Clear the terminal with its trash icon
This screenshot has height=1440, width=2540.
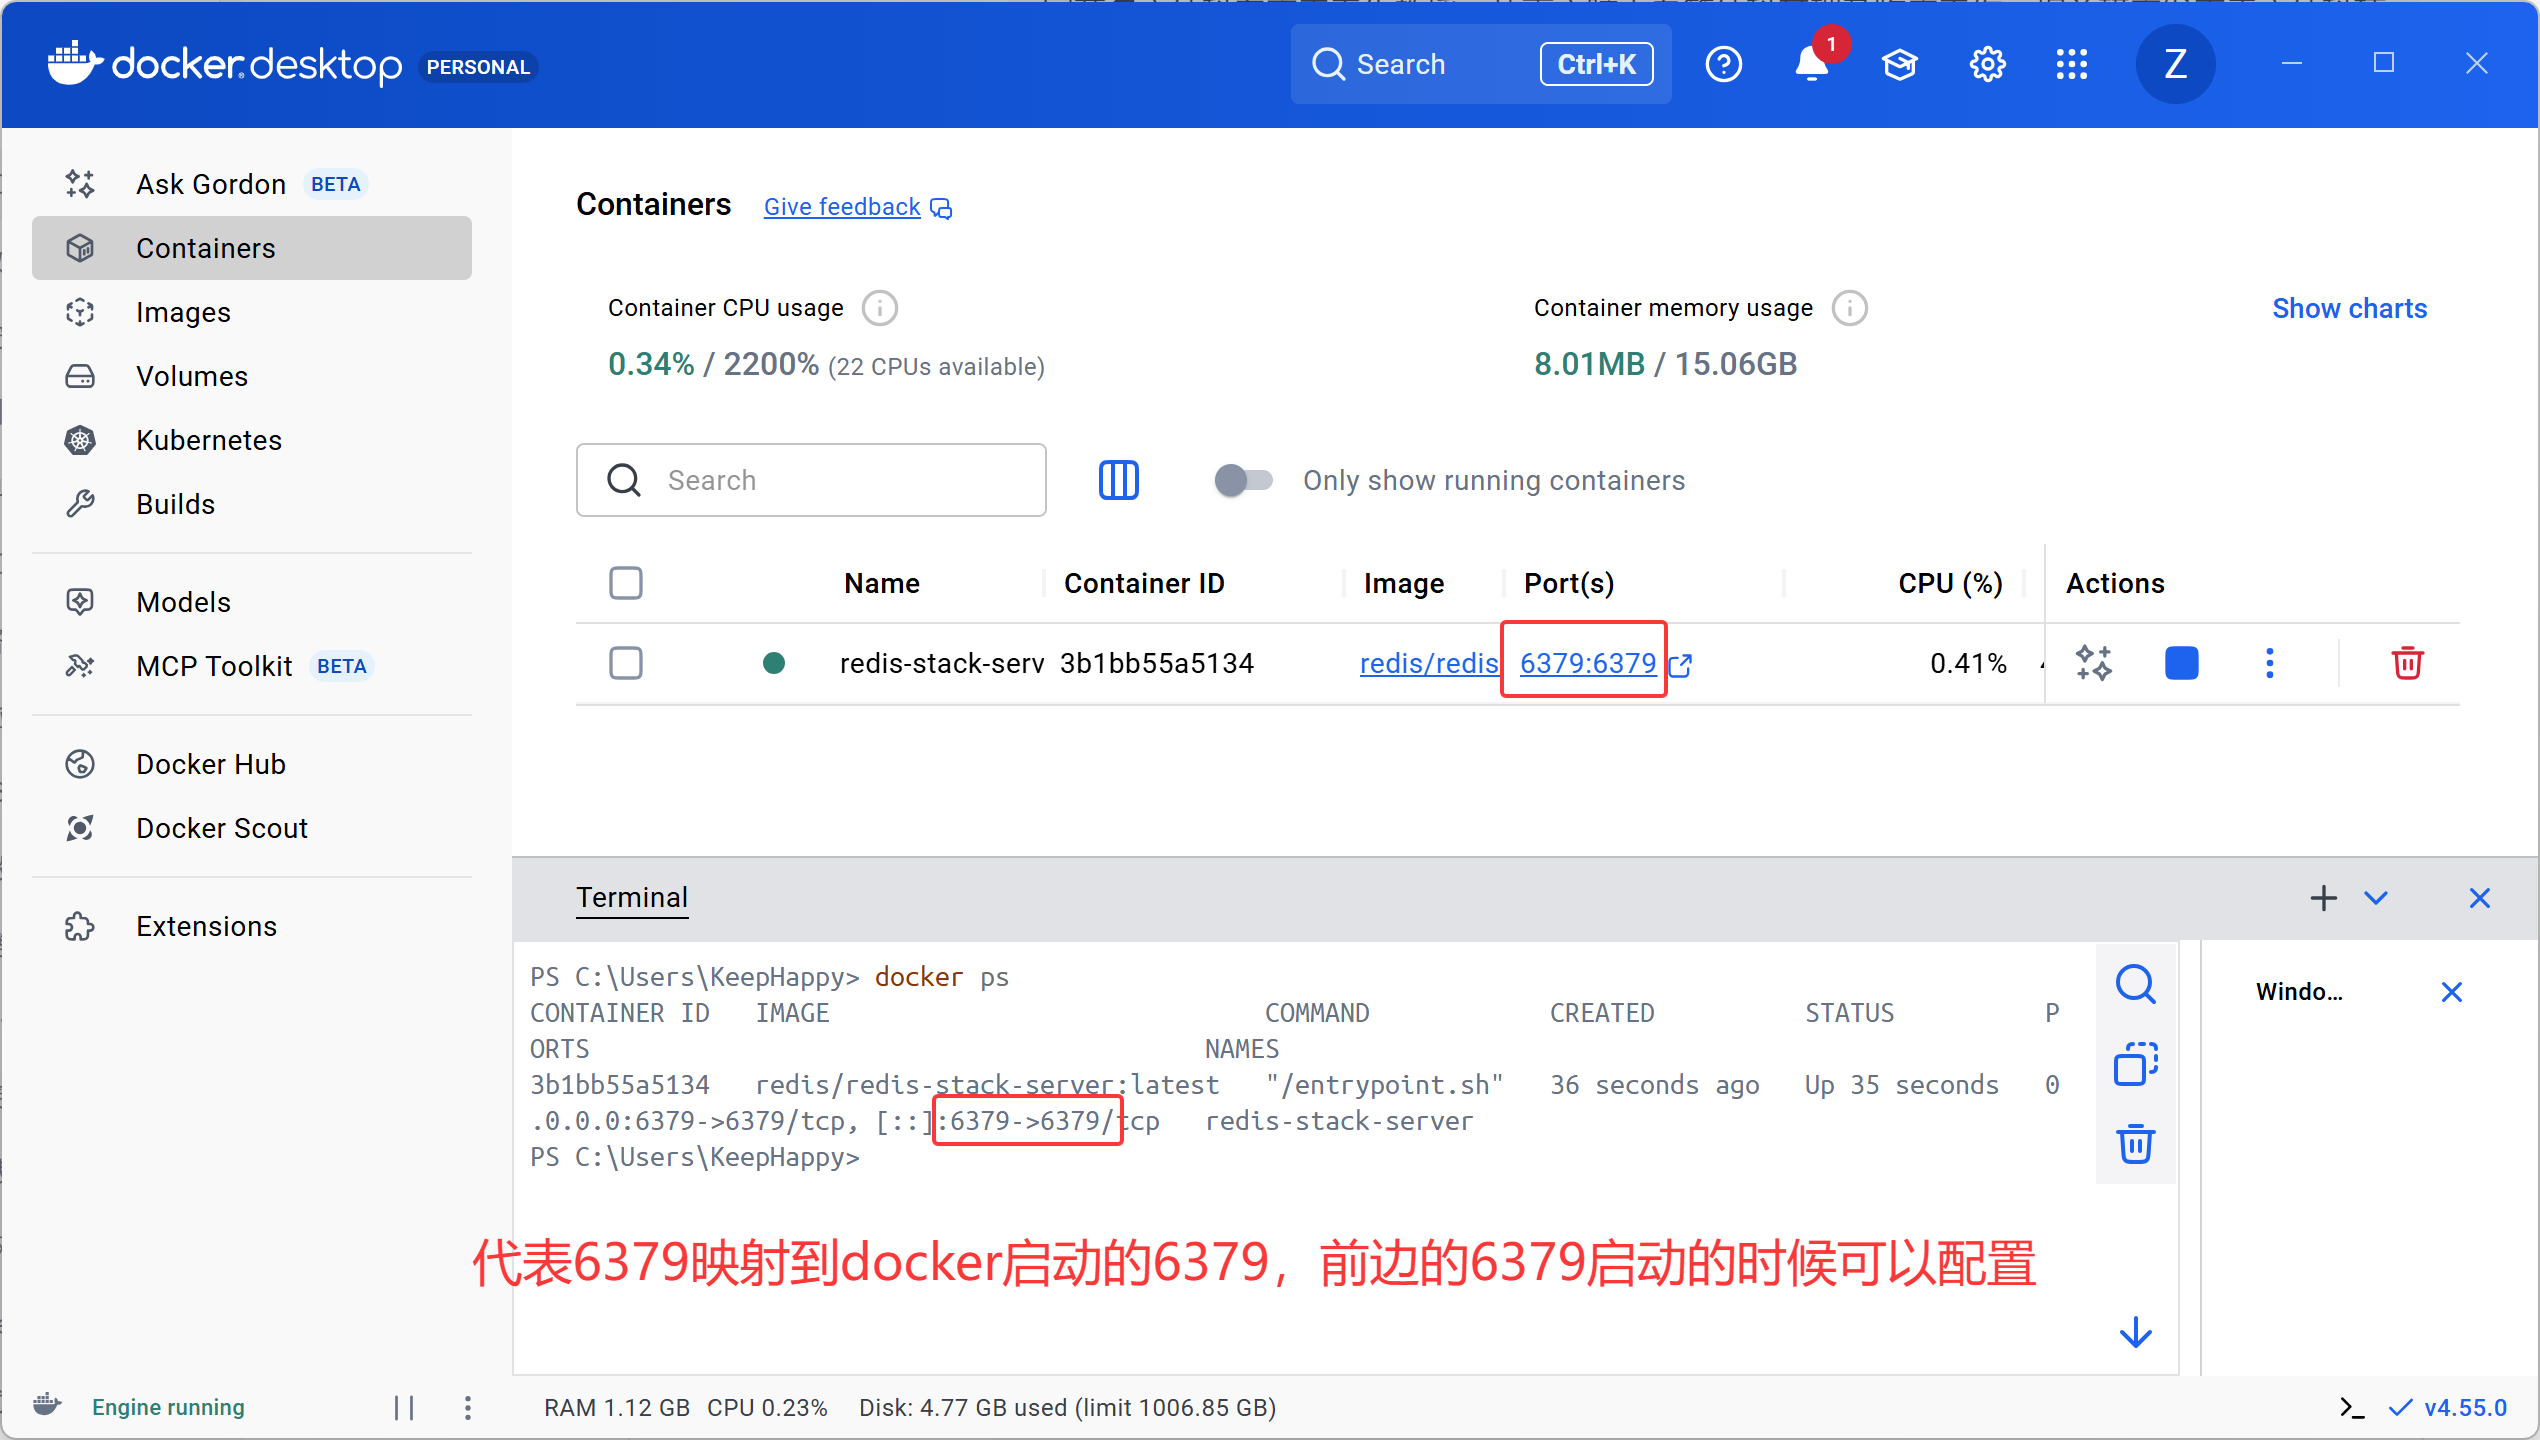pos(2135,1144)
